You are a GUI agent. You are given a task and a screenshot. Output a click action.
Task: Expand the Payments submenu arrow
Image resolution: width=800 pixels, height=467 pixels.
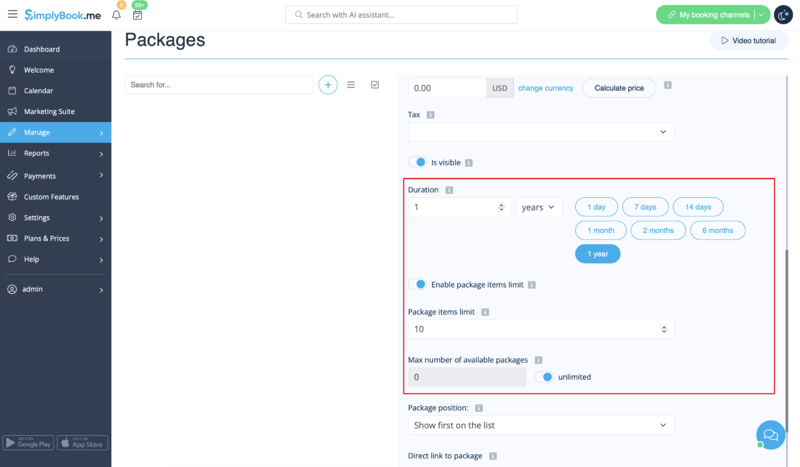click(x=101, y=175)
